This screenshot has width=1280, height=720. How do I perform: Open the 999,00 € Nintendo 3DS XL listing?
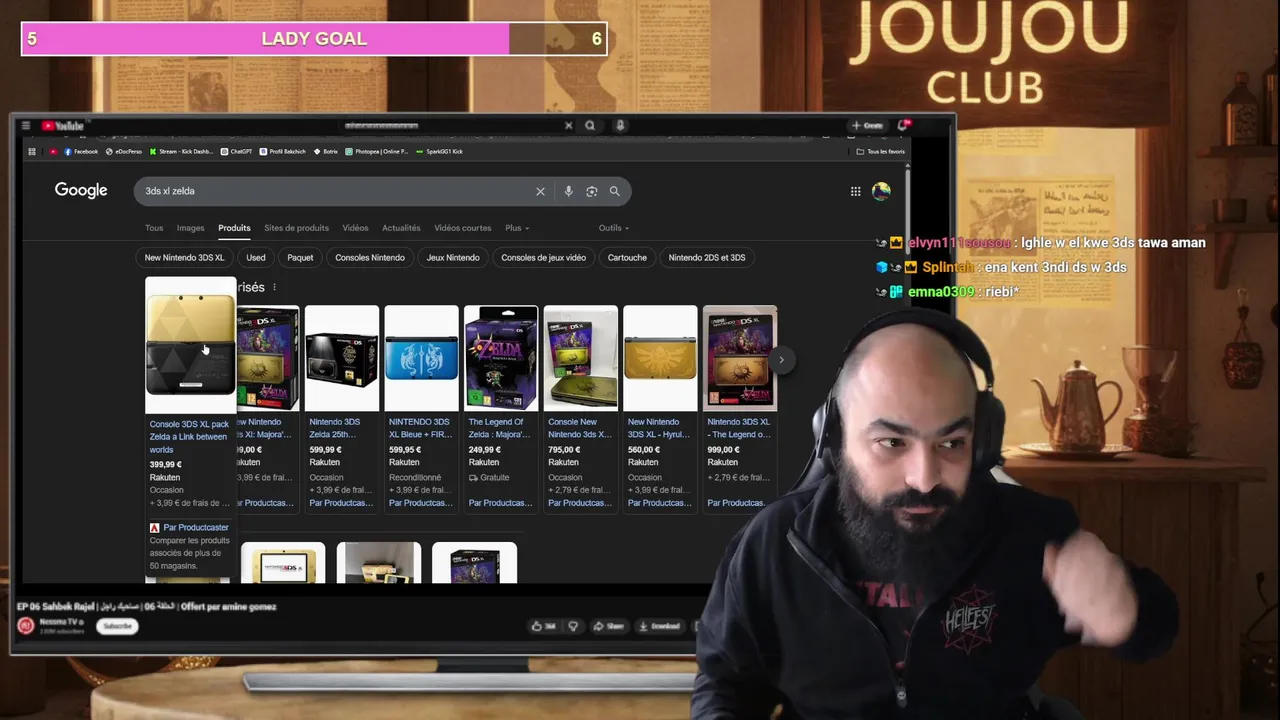click(740, 409)
